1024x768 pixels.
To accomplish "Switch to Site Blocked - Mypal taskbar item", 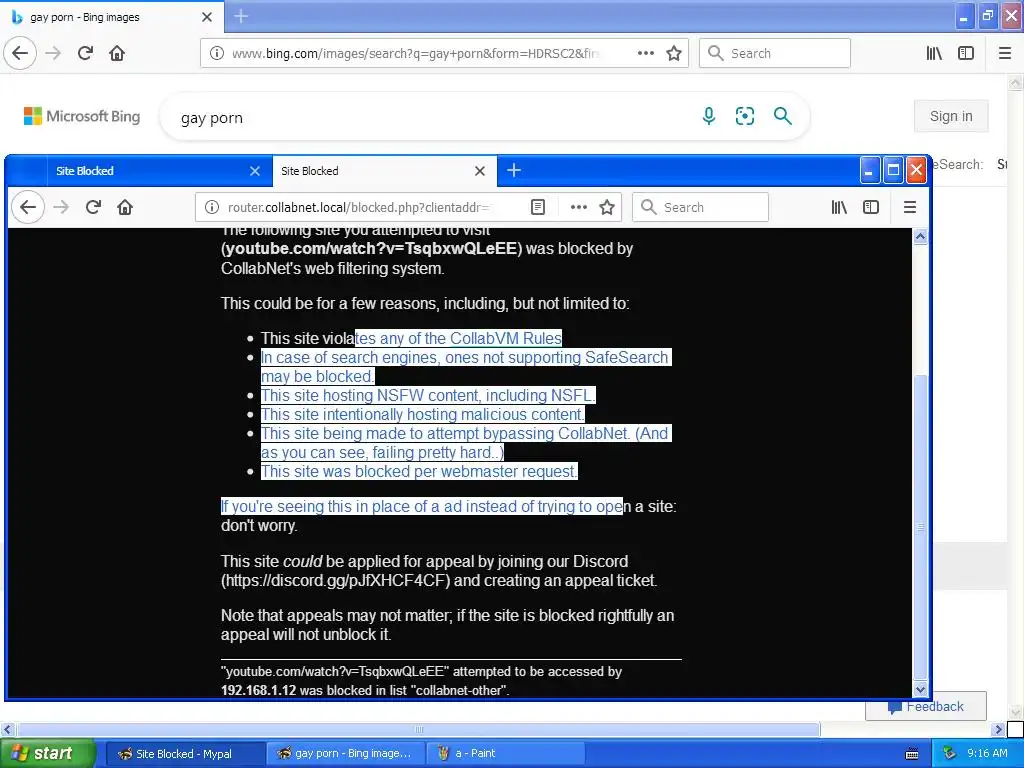I will point(184,754).
